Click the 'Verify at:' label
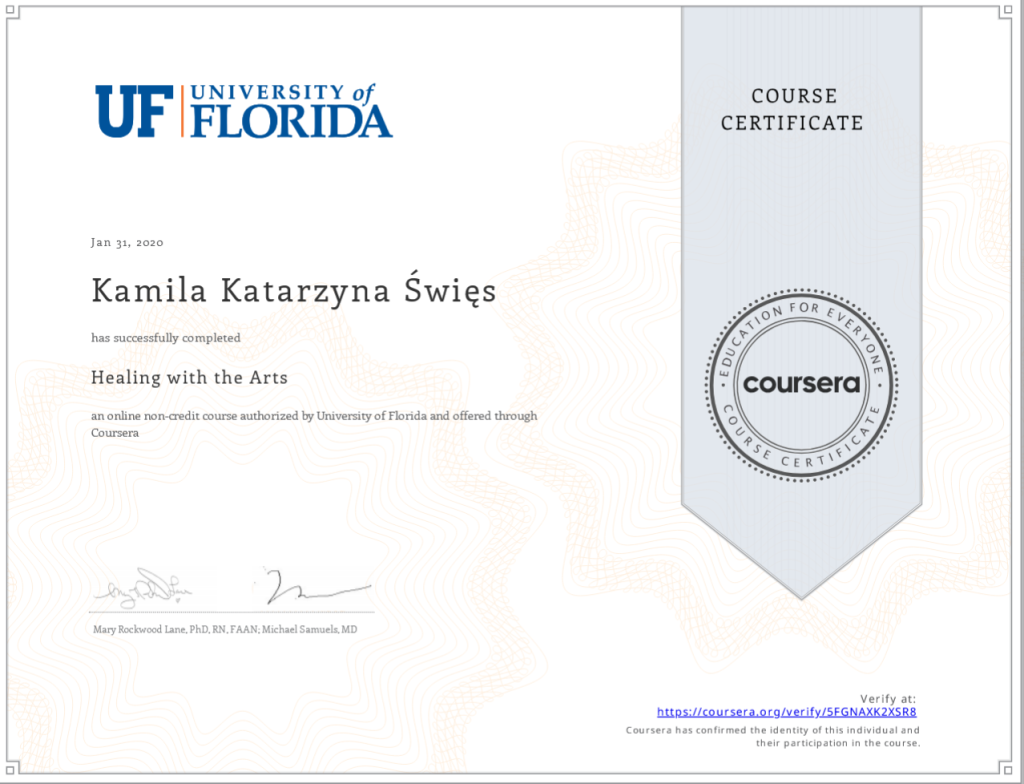1024x784 pixels. (x=888, y=698)
